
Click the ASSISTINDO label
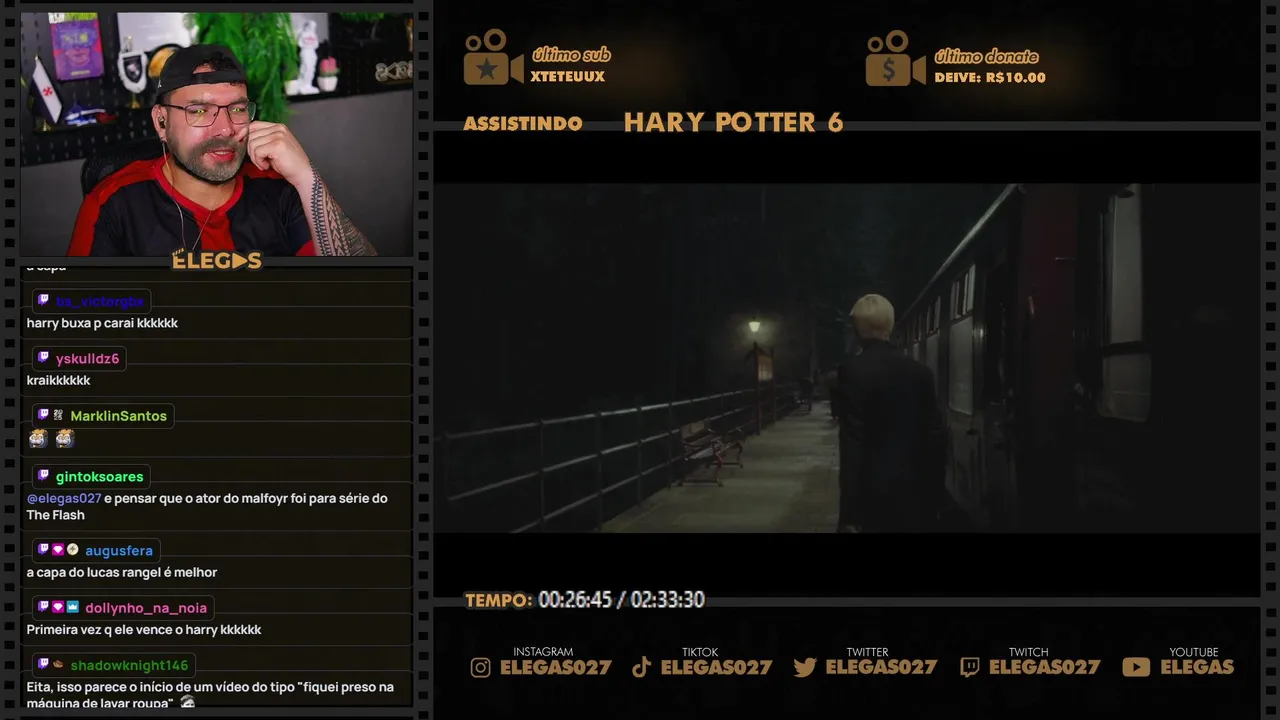(x=523, y=124)
